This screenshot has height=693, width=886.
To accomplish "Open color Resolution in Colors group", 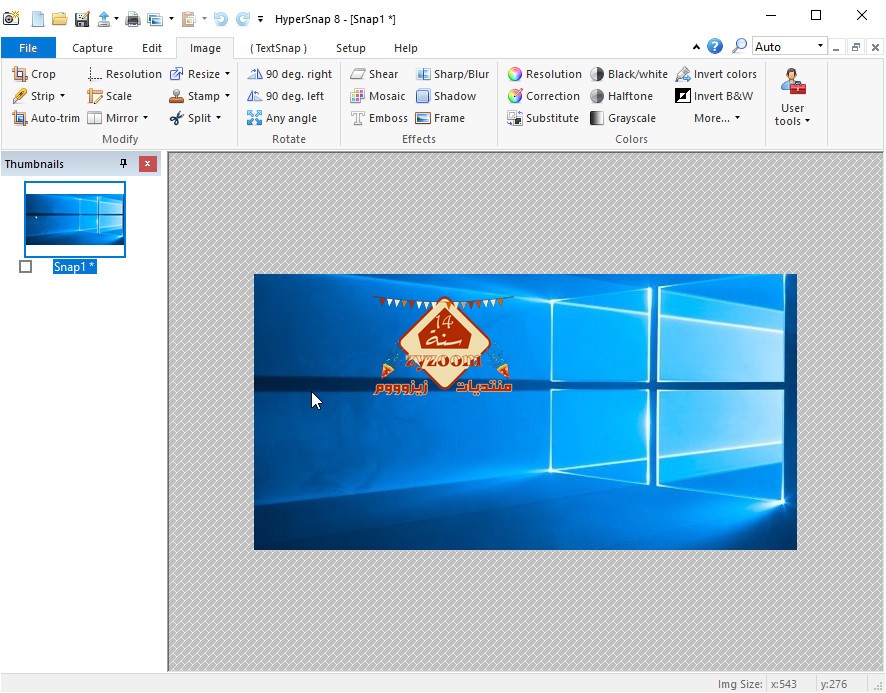I will pos(544,74).
